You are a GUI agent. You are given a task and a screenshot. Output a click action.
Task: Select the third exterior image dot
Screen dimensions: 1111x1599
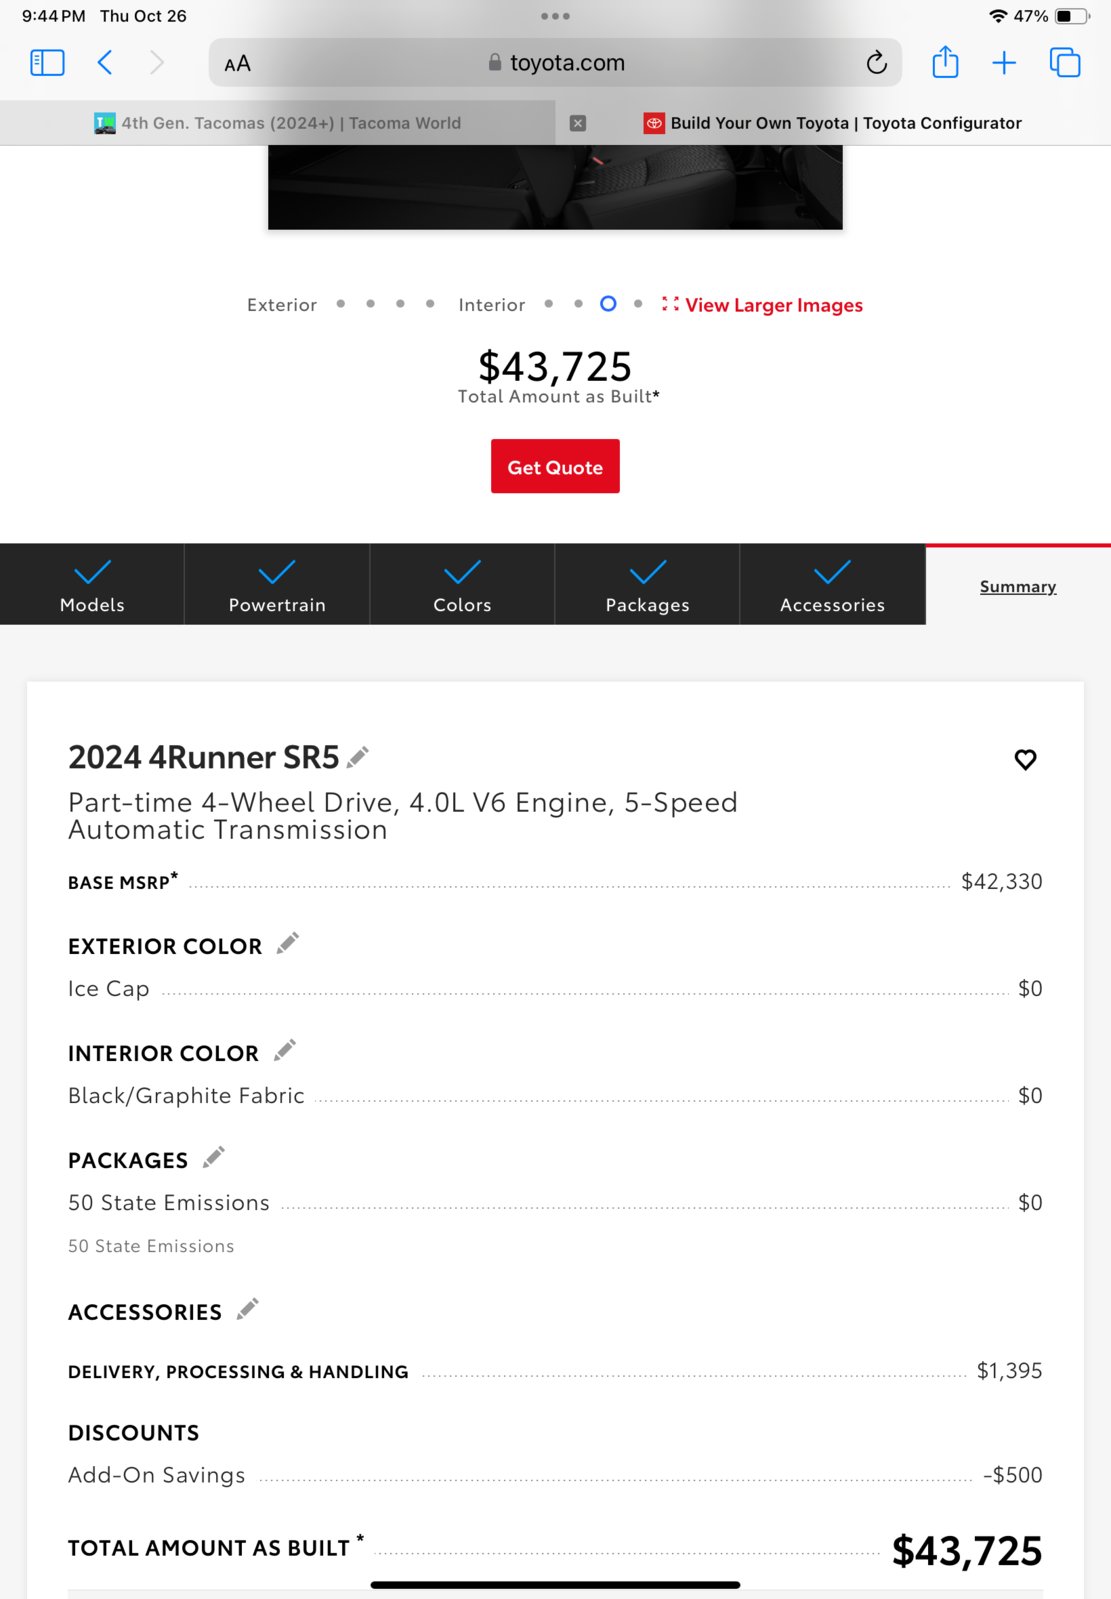[400, 304]
